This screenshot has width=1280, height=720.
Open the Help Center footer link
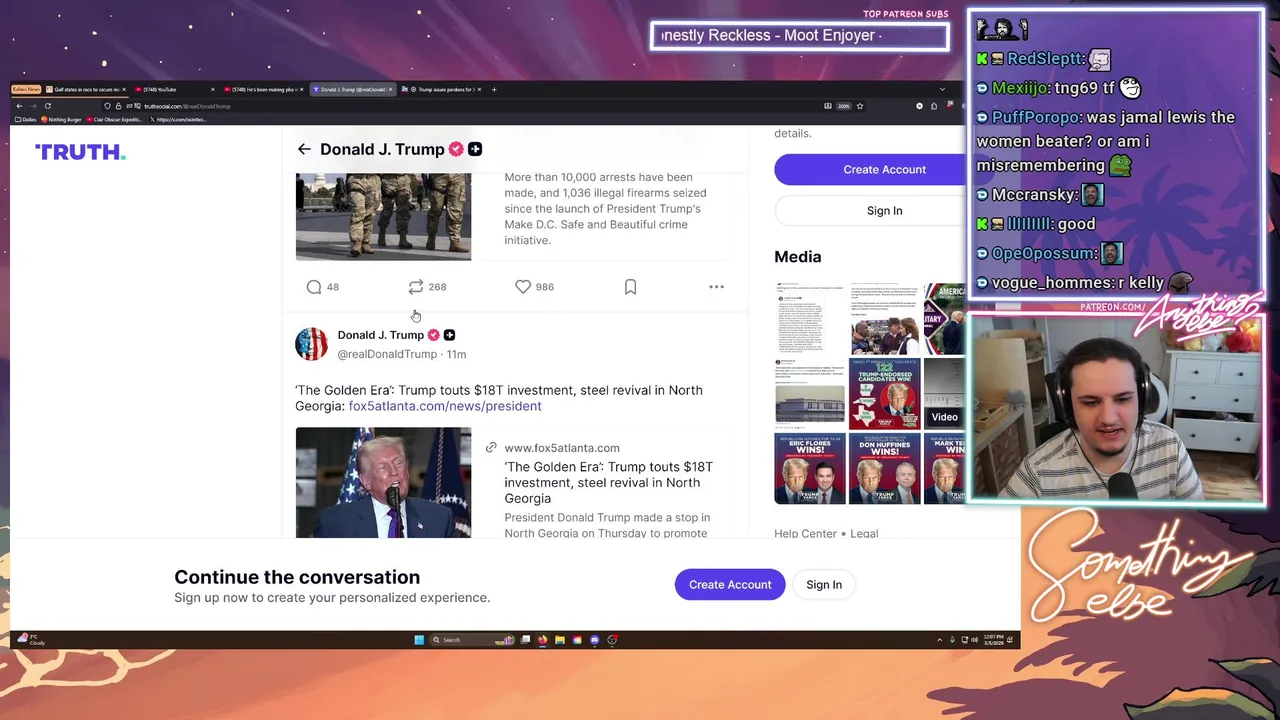(x=805, y=533)
